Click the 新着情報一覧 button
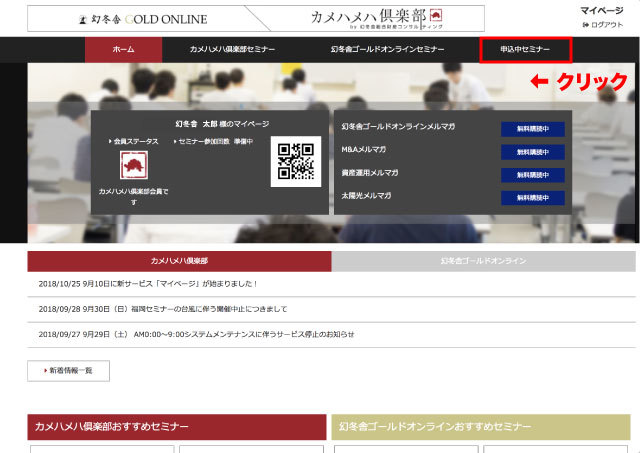The width and height of the screenshot is (640, 453). pyautogui.click(x=68, y=370)
